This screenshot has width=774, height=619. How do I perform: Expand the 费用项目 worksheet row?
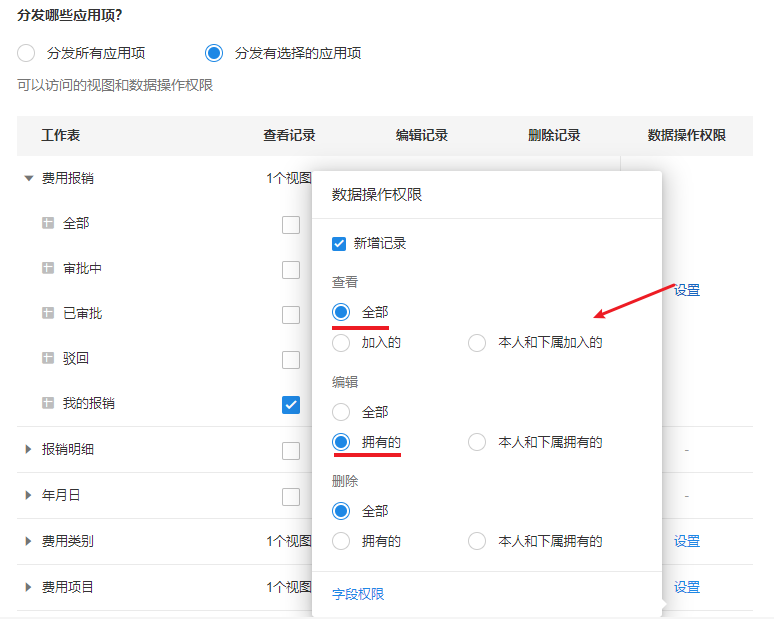click(x=29, y=587)
